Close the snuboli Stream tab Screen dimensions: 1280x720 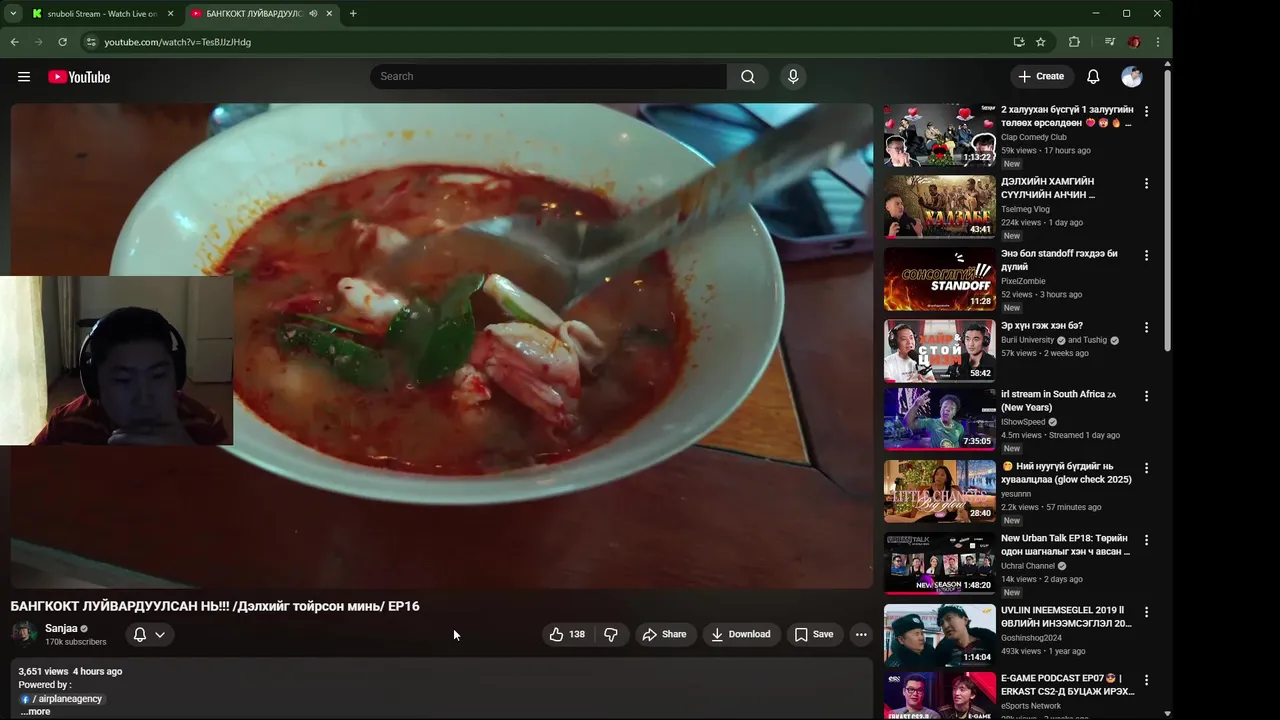[170, 14]
